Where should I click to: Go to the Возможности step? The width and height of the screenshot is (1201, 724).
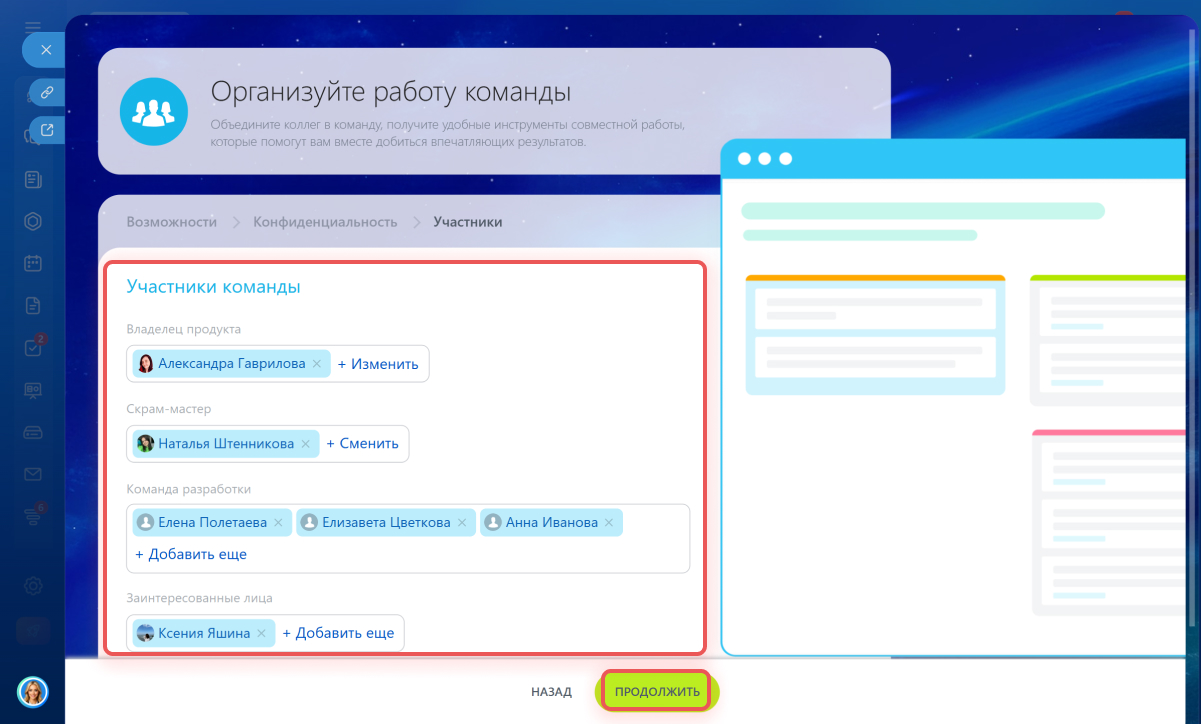pos(171,222)
